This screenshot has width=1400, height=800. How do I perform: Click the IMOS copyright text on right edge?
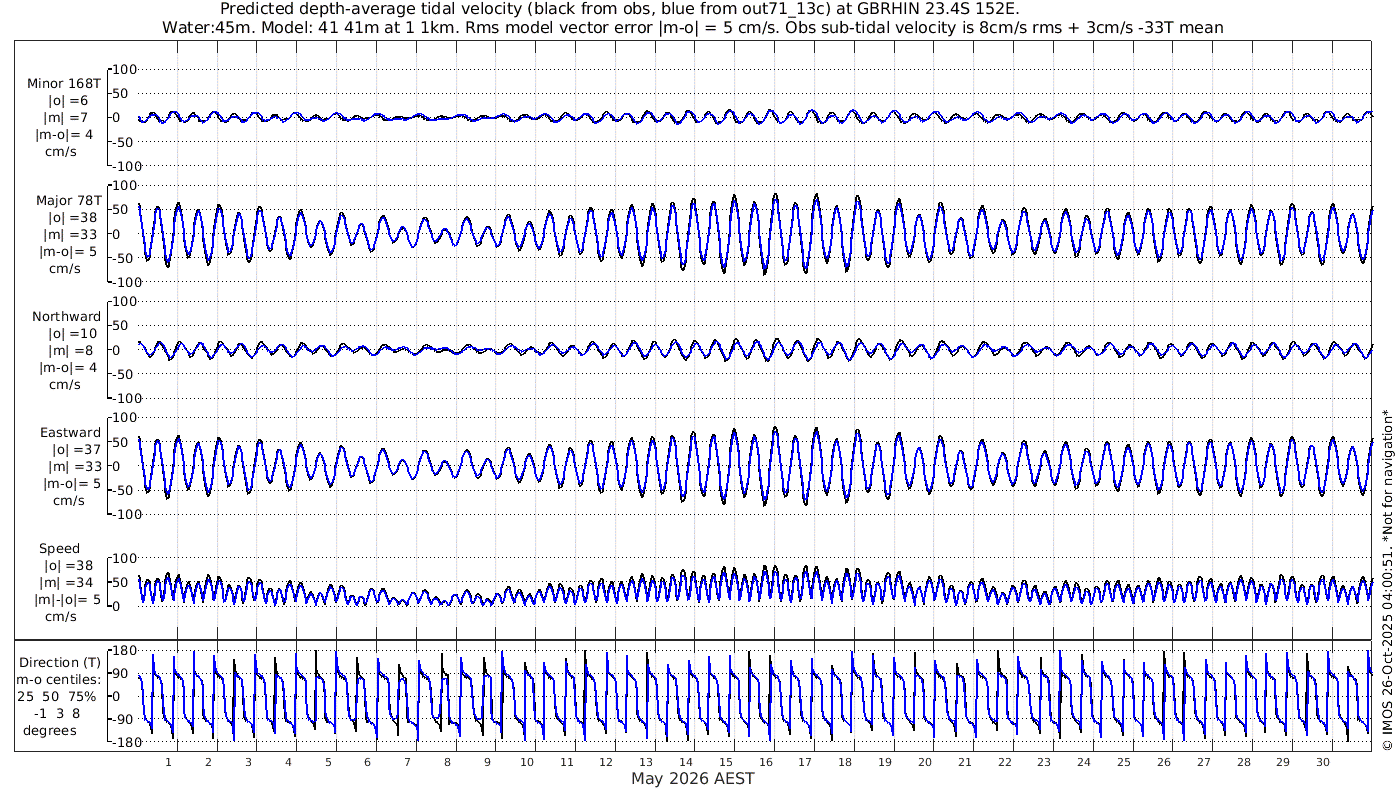coord(1387,580)
